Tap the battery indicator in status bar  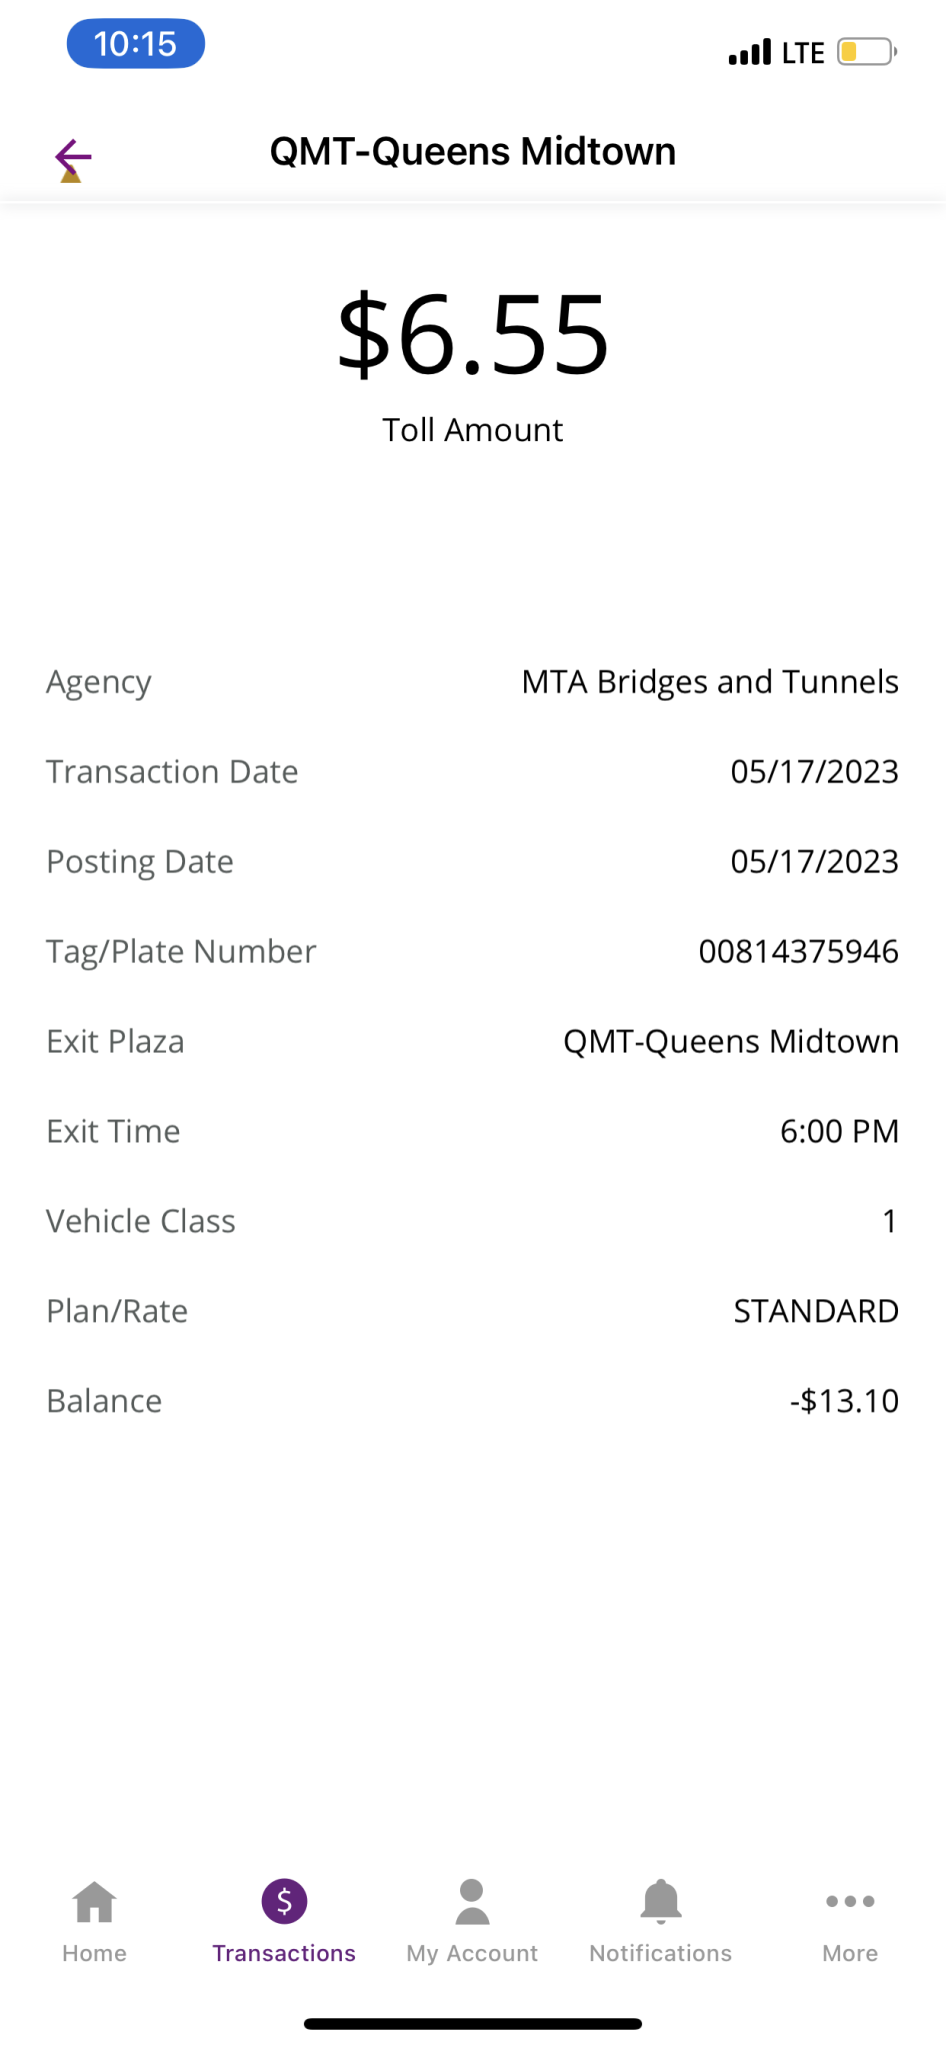coord(866,52)
